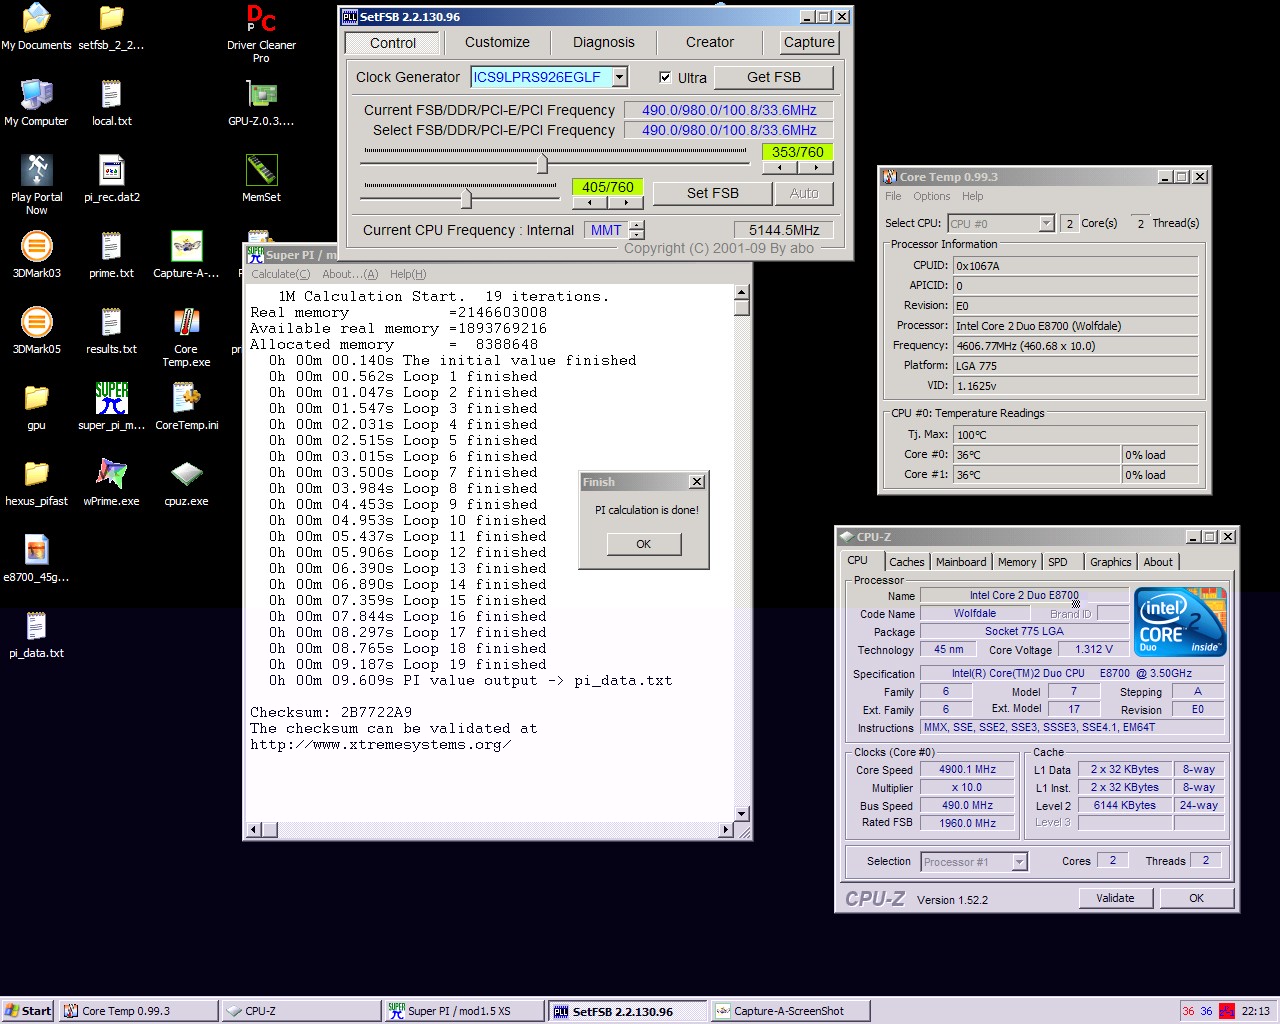Image resolution: width=1280 pixels, height=1024 pixels.
Task: Select the super_pi_mod desktop icon
Action: 111,407
